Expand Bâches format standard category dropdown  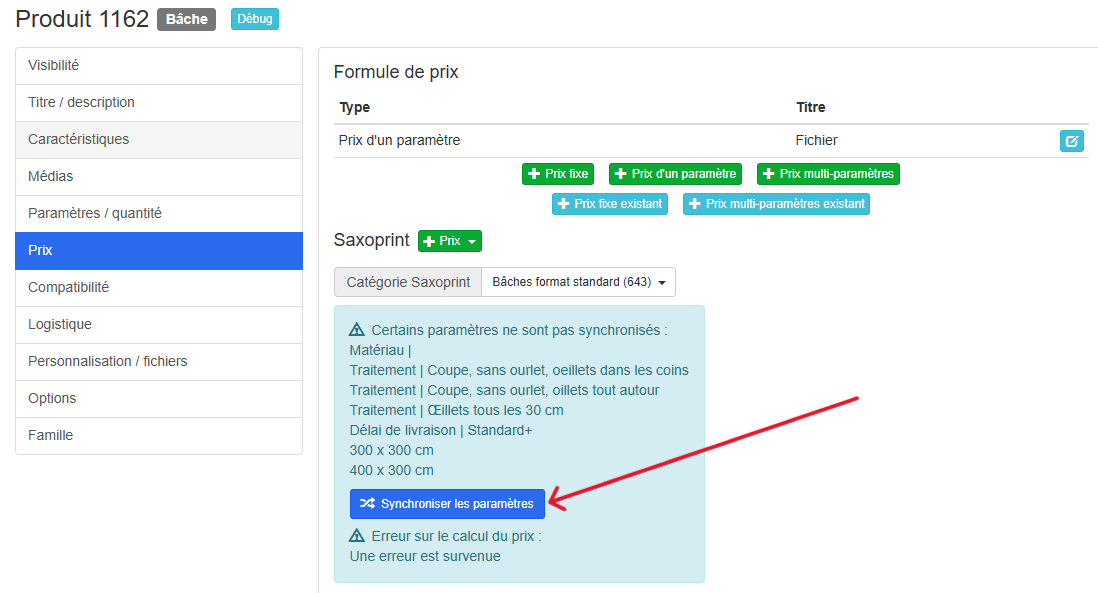coord(578,282)
